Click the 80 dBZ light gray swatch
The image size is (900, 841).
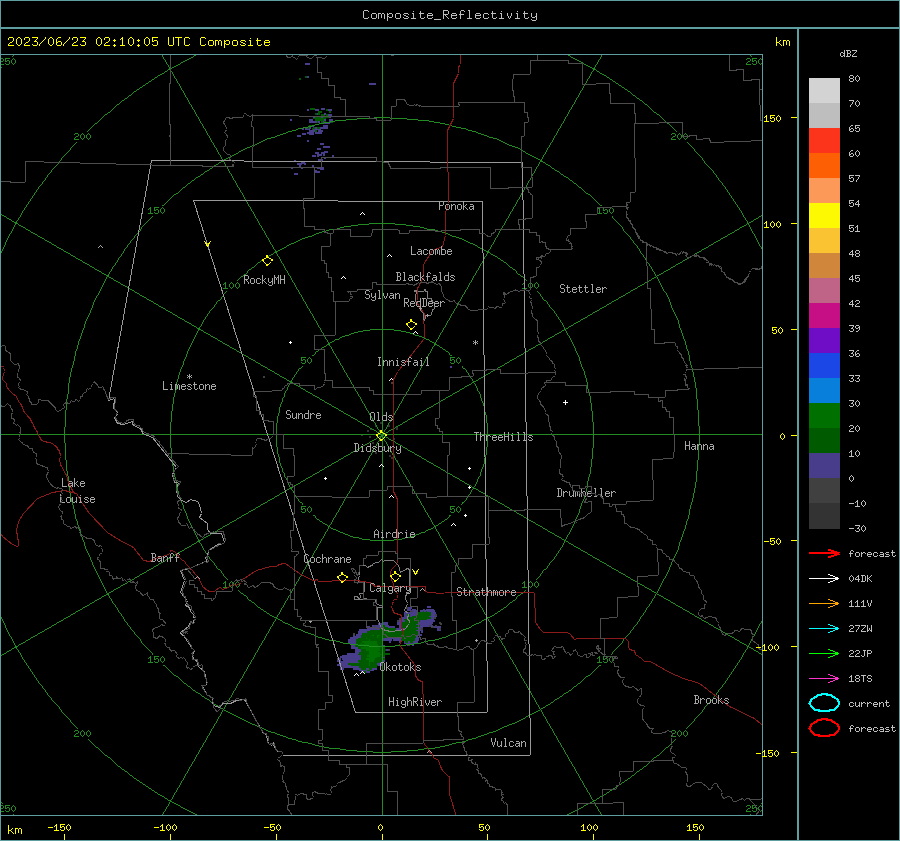[x=824, y=90]
